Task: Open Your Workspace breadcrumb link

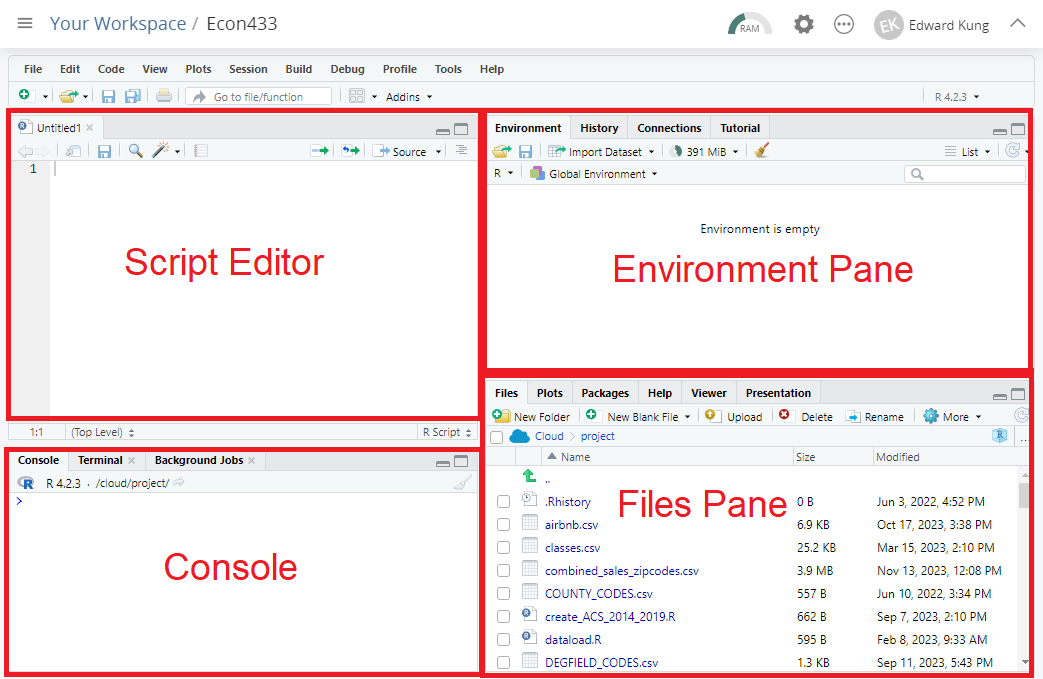Action: coord(118,23)
